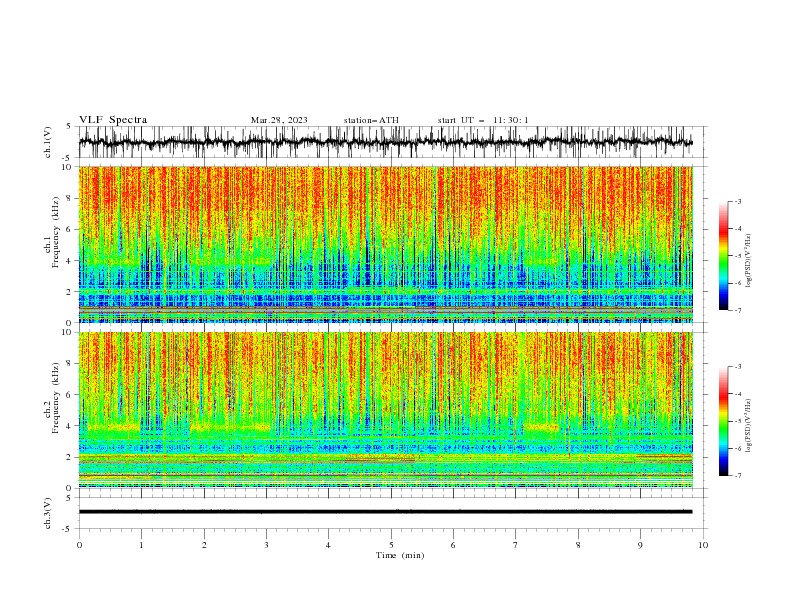Click tick label "6" on the Time axis
Viewport: 792px width, 612px height.
pyautogui.click(x=453, y=545)
